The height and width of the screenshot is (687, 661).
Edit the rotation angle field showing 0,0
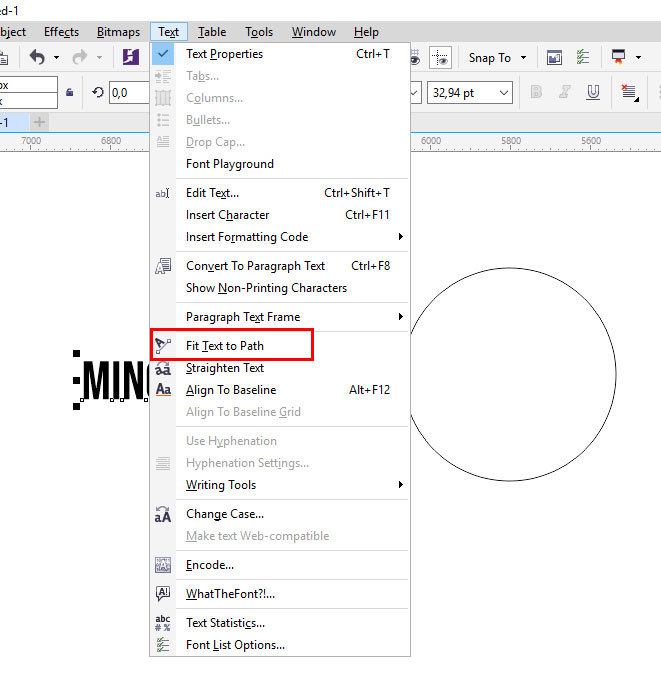tap(130, 92)
